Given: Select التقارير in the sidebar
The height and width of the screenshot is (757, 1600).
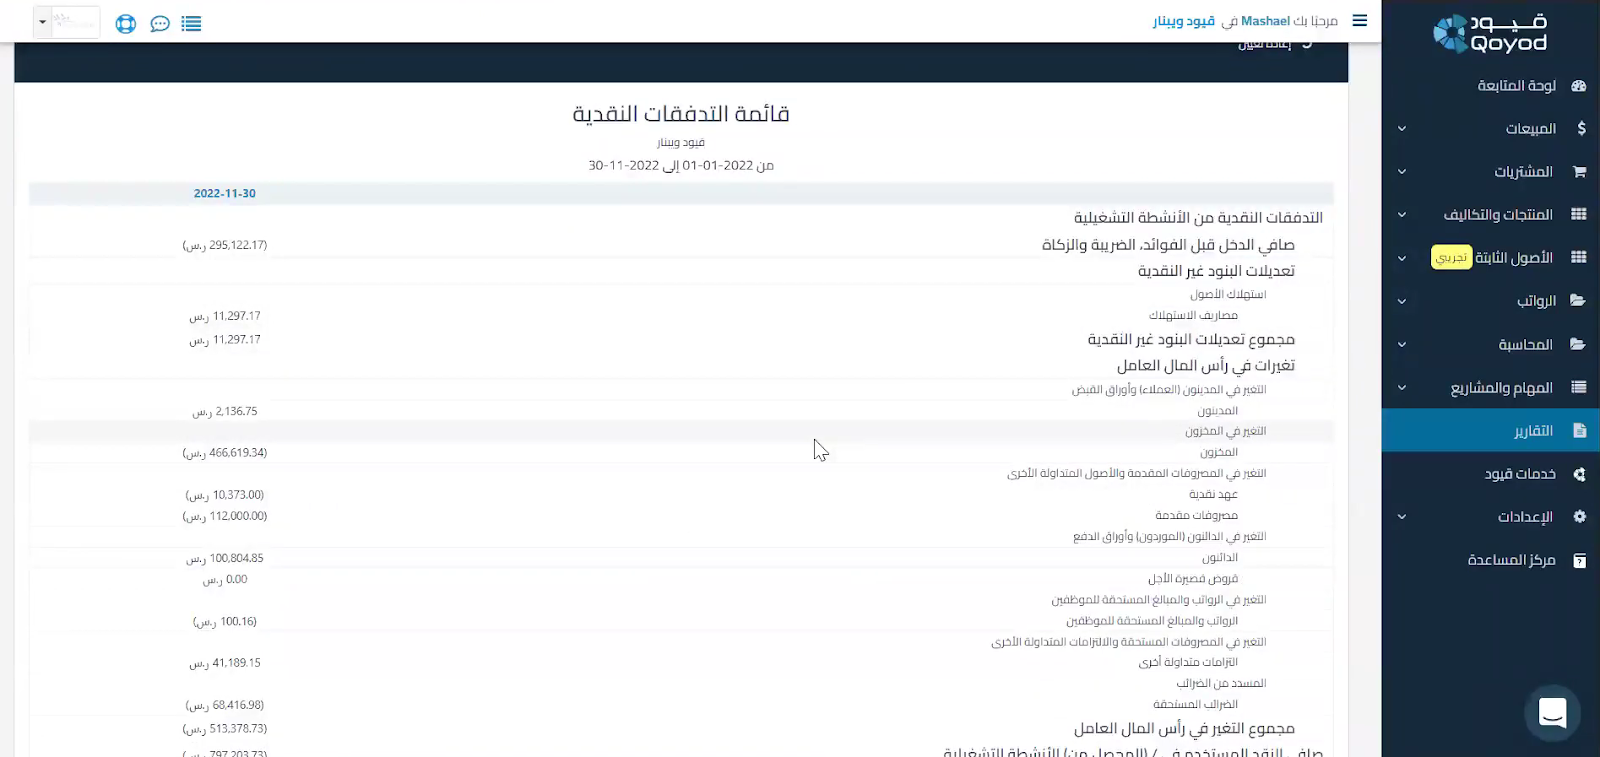Looking at the screenshot, I should [x=1532, y=431].
